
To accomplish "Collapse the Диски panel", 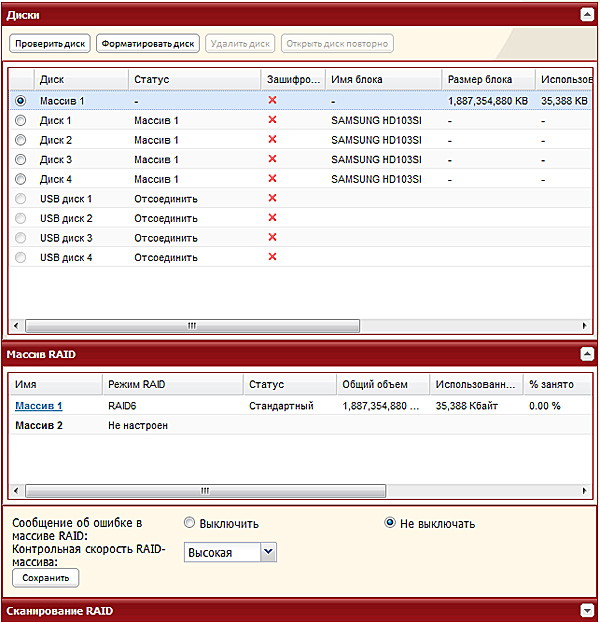I will pyautogui.click(x=586, y=15).
